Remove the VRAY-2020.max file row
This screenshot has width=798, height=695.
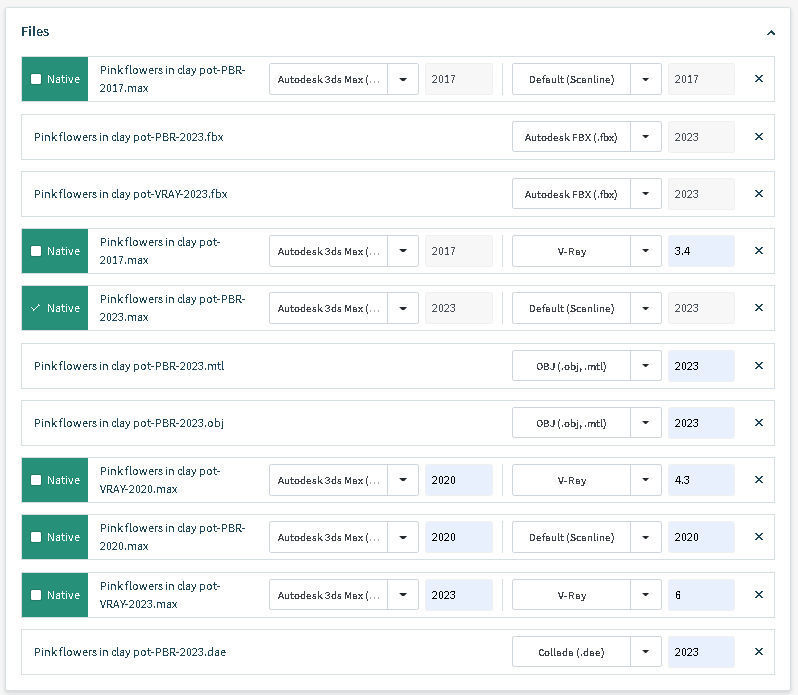[x=758, y=480]
